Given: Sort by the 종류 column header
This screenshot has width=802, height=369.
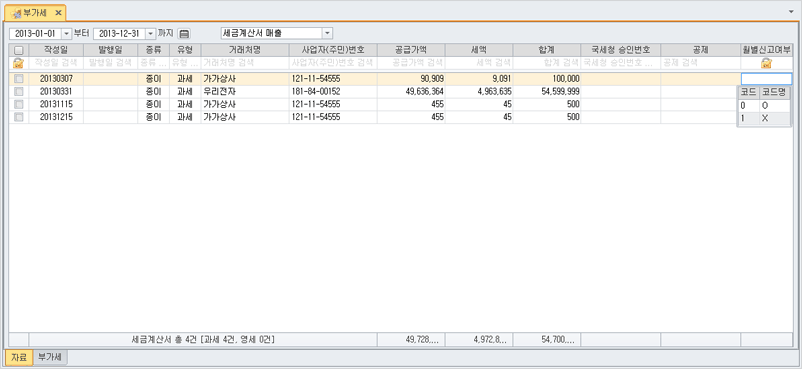Looking at the screenshot, I should point(153,50).
